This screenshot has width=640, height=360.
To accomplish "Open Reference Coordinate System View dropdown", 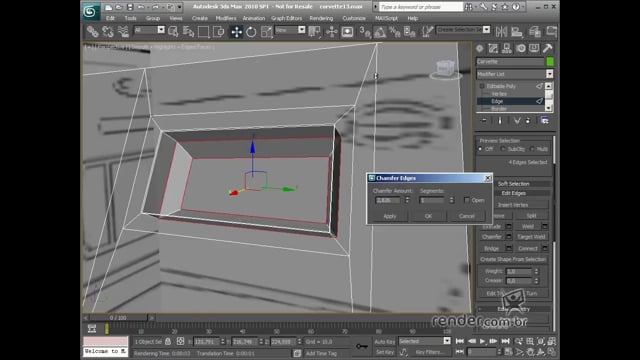I will point(302,30).
